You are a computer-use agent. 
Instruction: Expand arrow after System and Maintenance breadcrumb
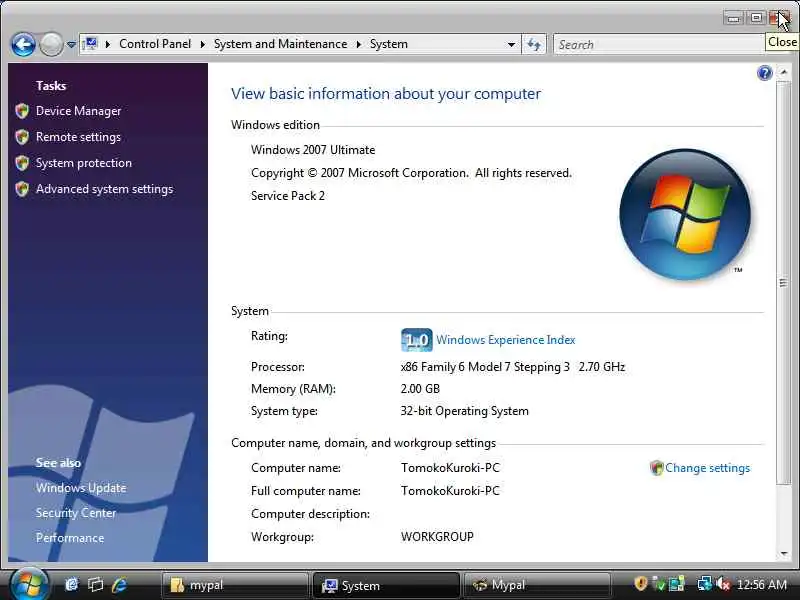(359, 44)
